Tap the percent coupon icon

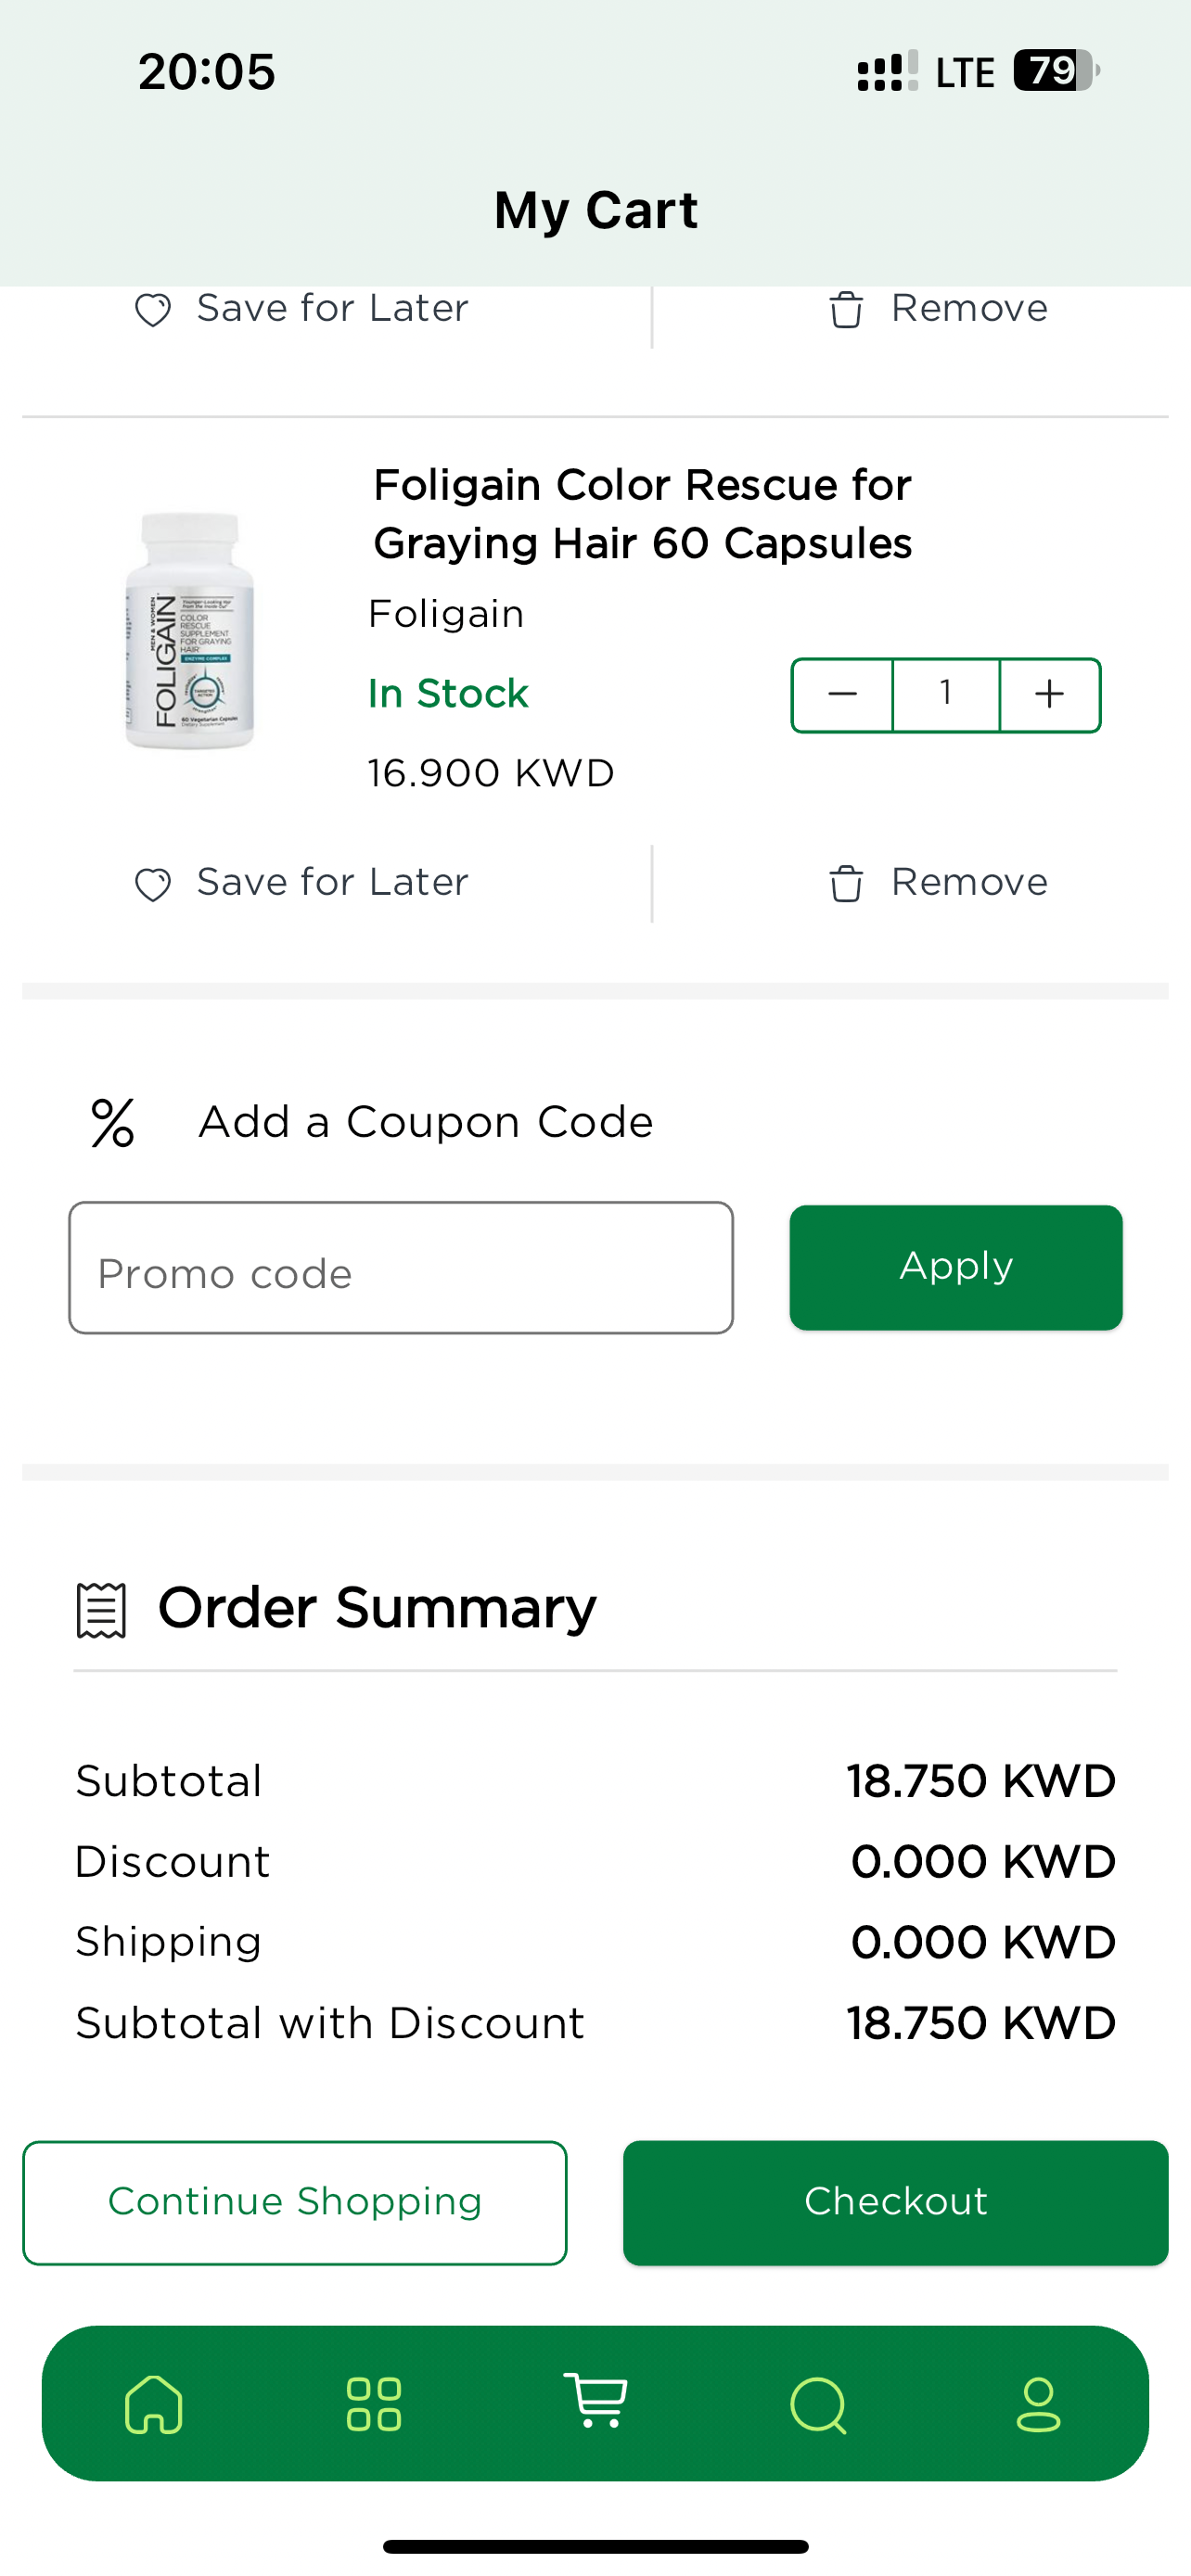point(113,1123)
